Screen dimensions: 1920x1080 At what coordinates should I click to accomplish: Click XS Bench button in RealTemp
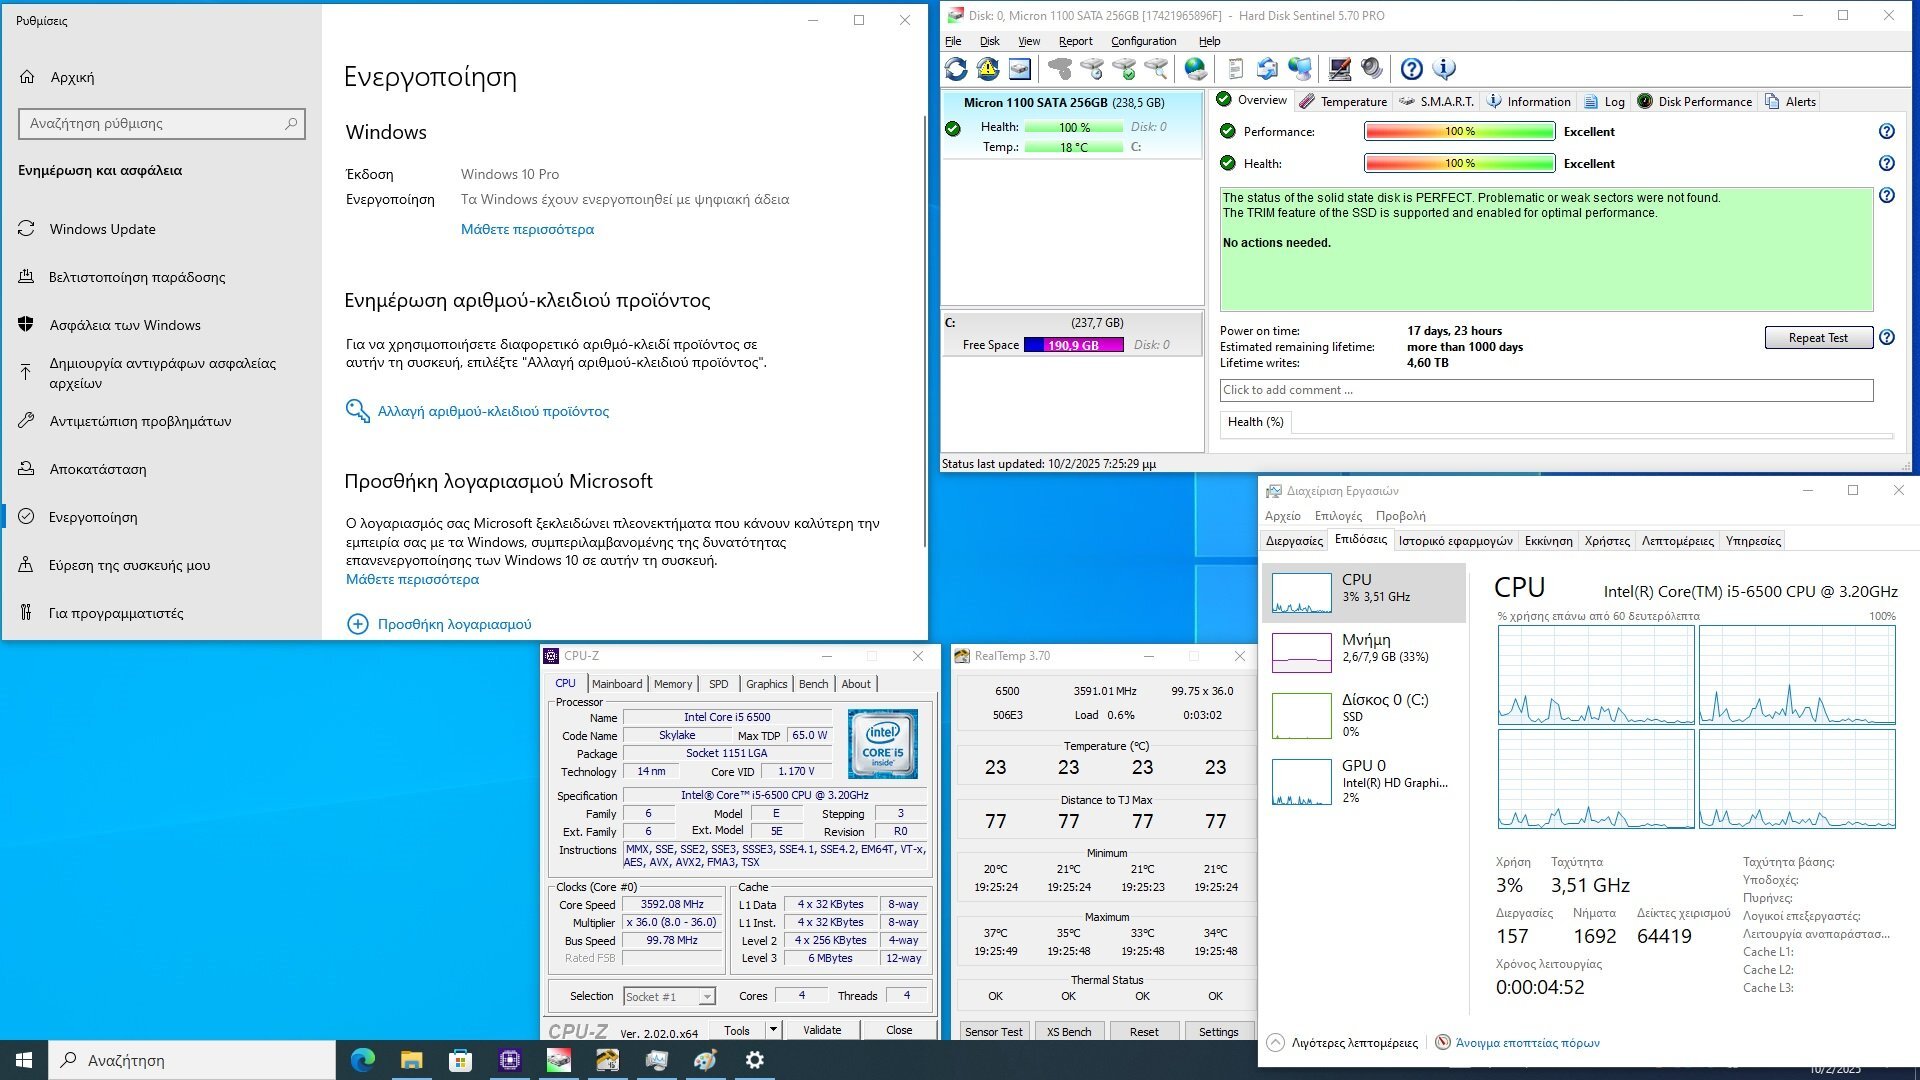pyautogui.click(x=1069, y=1032)
